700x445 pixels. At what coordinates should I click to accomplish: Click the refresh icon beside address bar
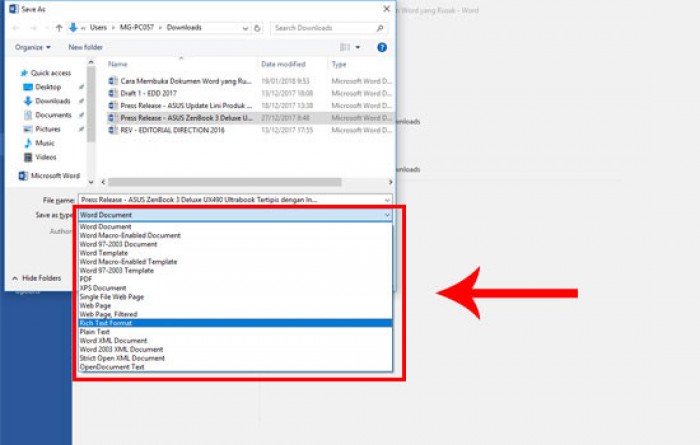tap(257, 28)
